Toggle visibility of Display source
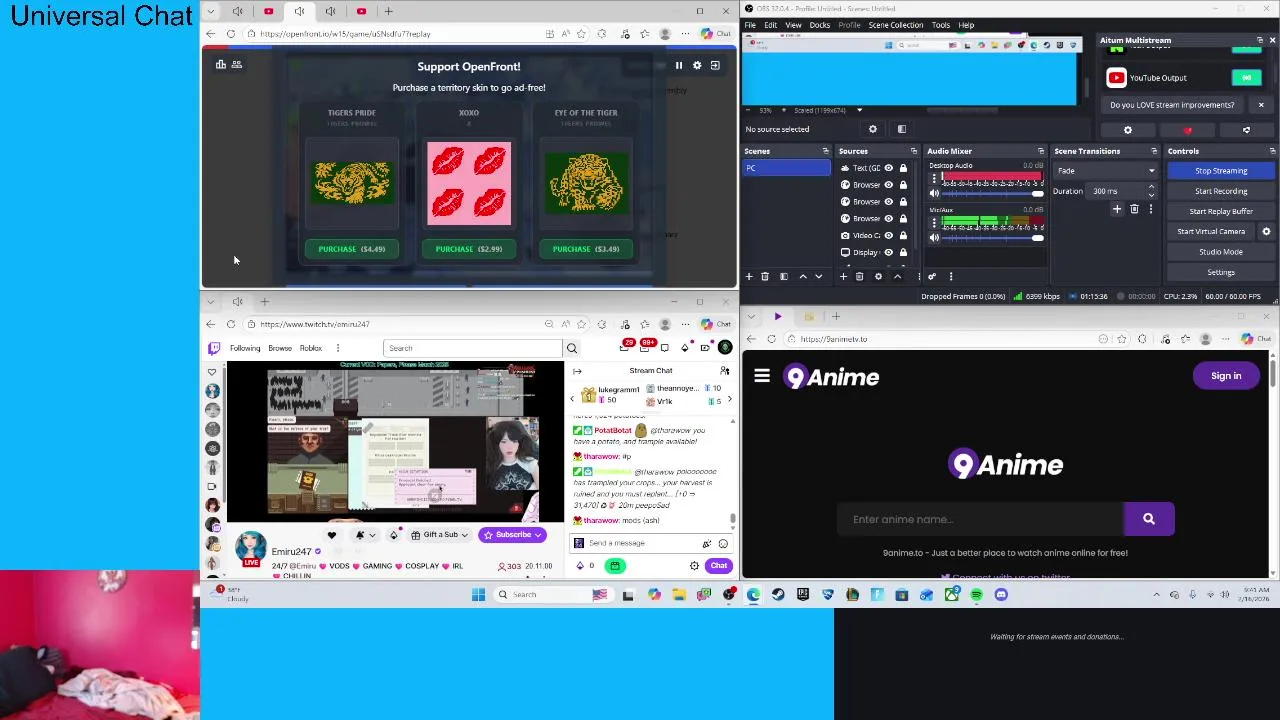This screenshot has height=720, width=1280. click(888, 252)
